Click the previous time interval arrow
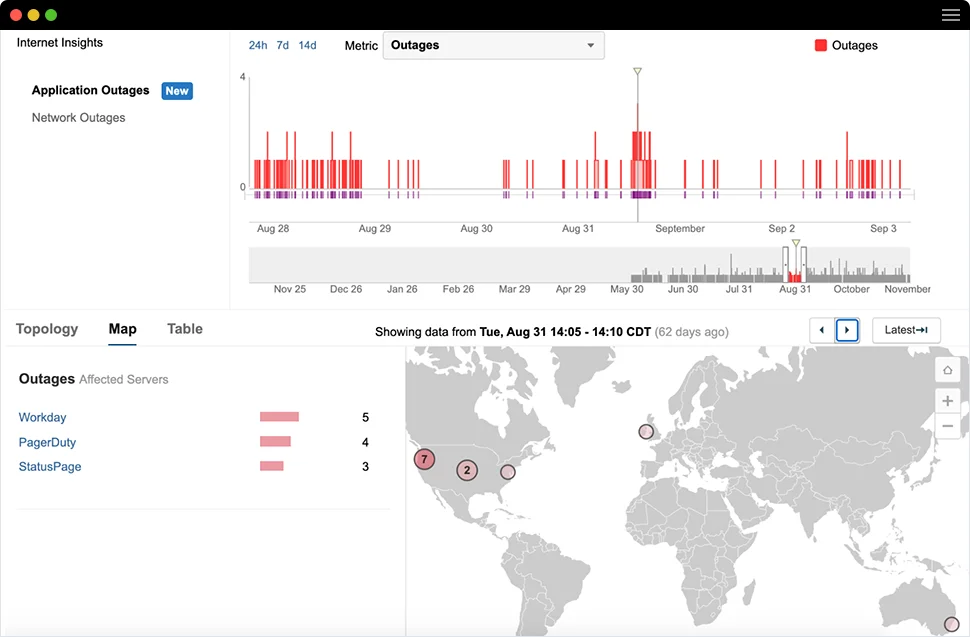 [x=821, y=330]
